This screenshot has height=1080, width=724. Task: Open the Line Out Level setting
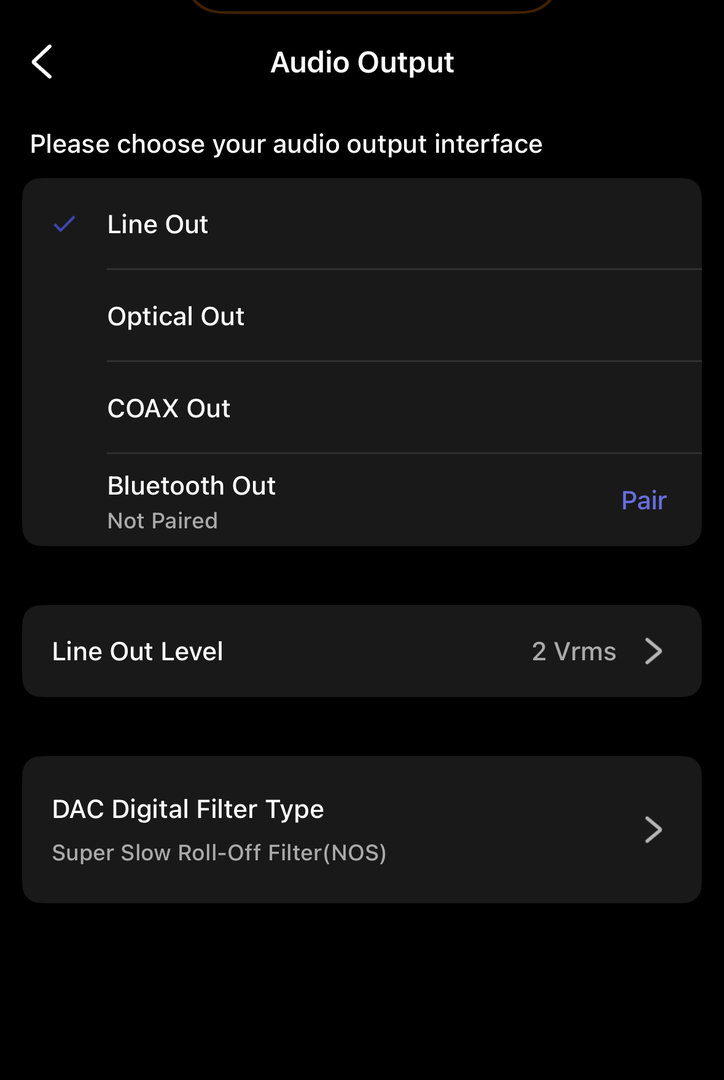[138, 652]
